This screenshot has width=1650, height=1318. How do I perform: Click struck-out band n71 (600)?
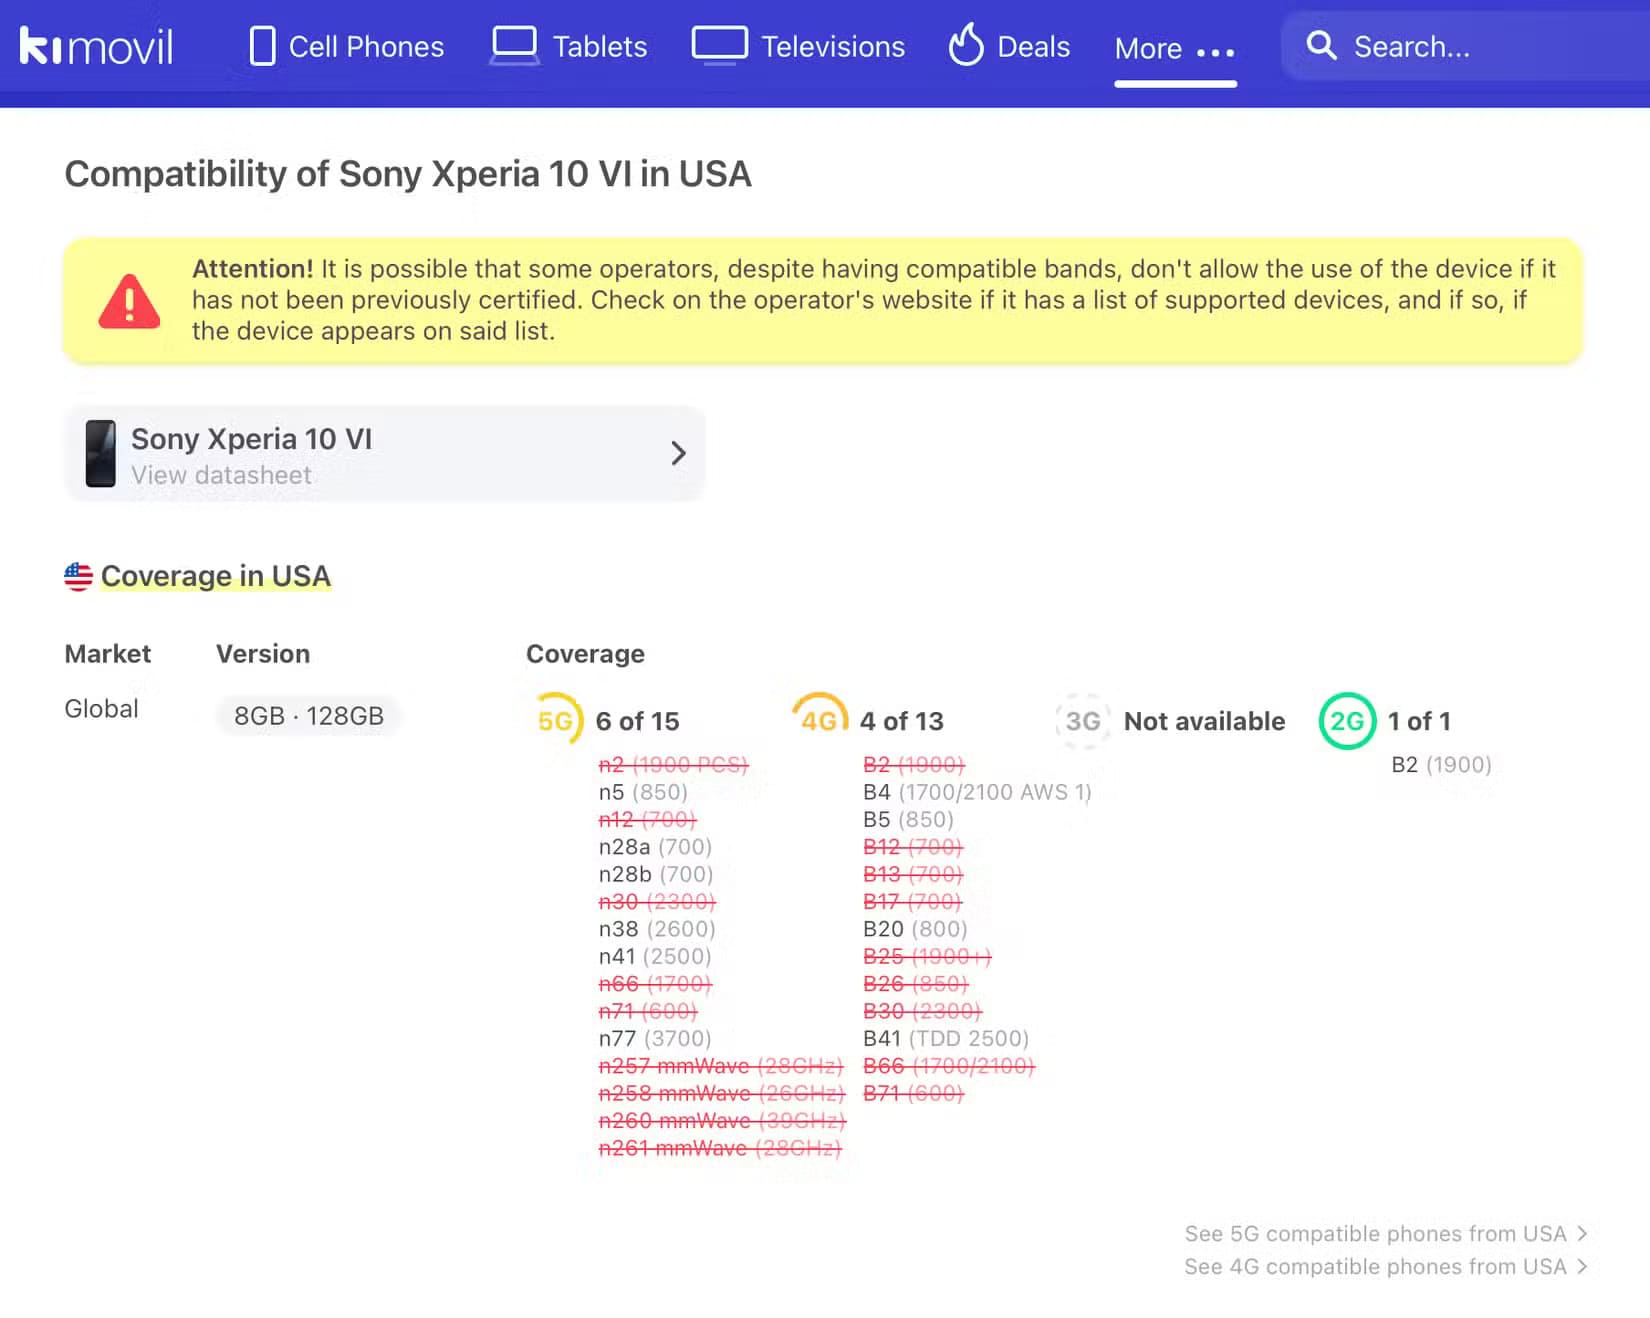pyautogui.click(x=647, y=1011)
